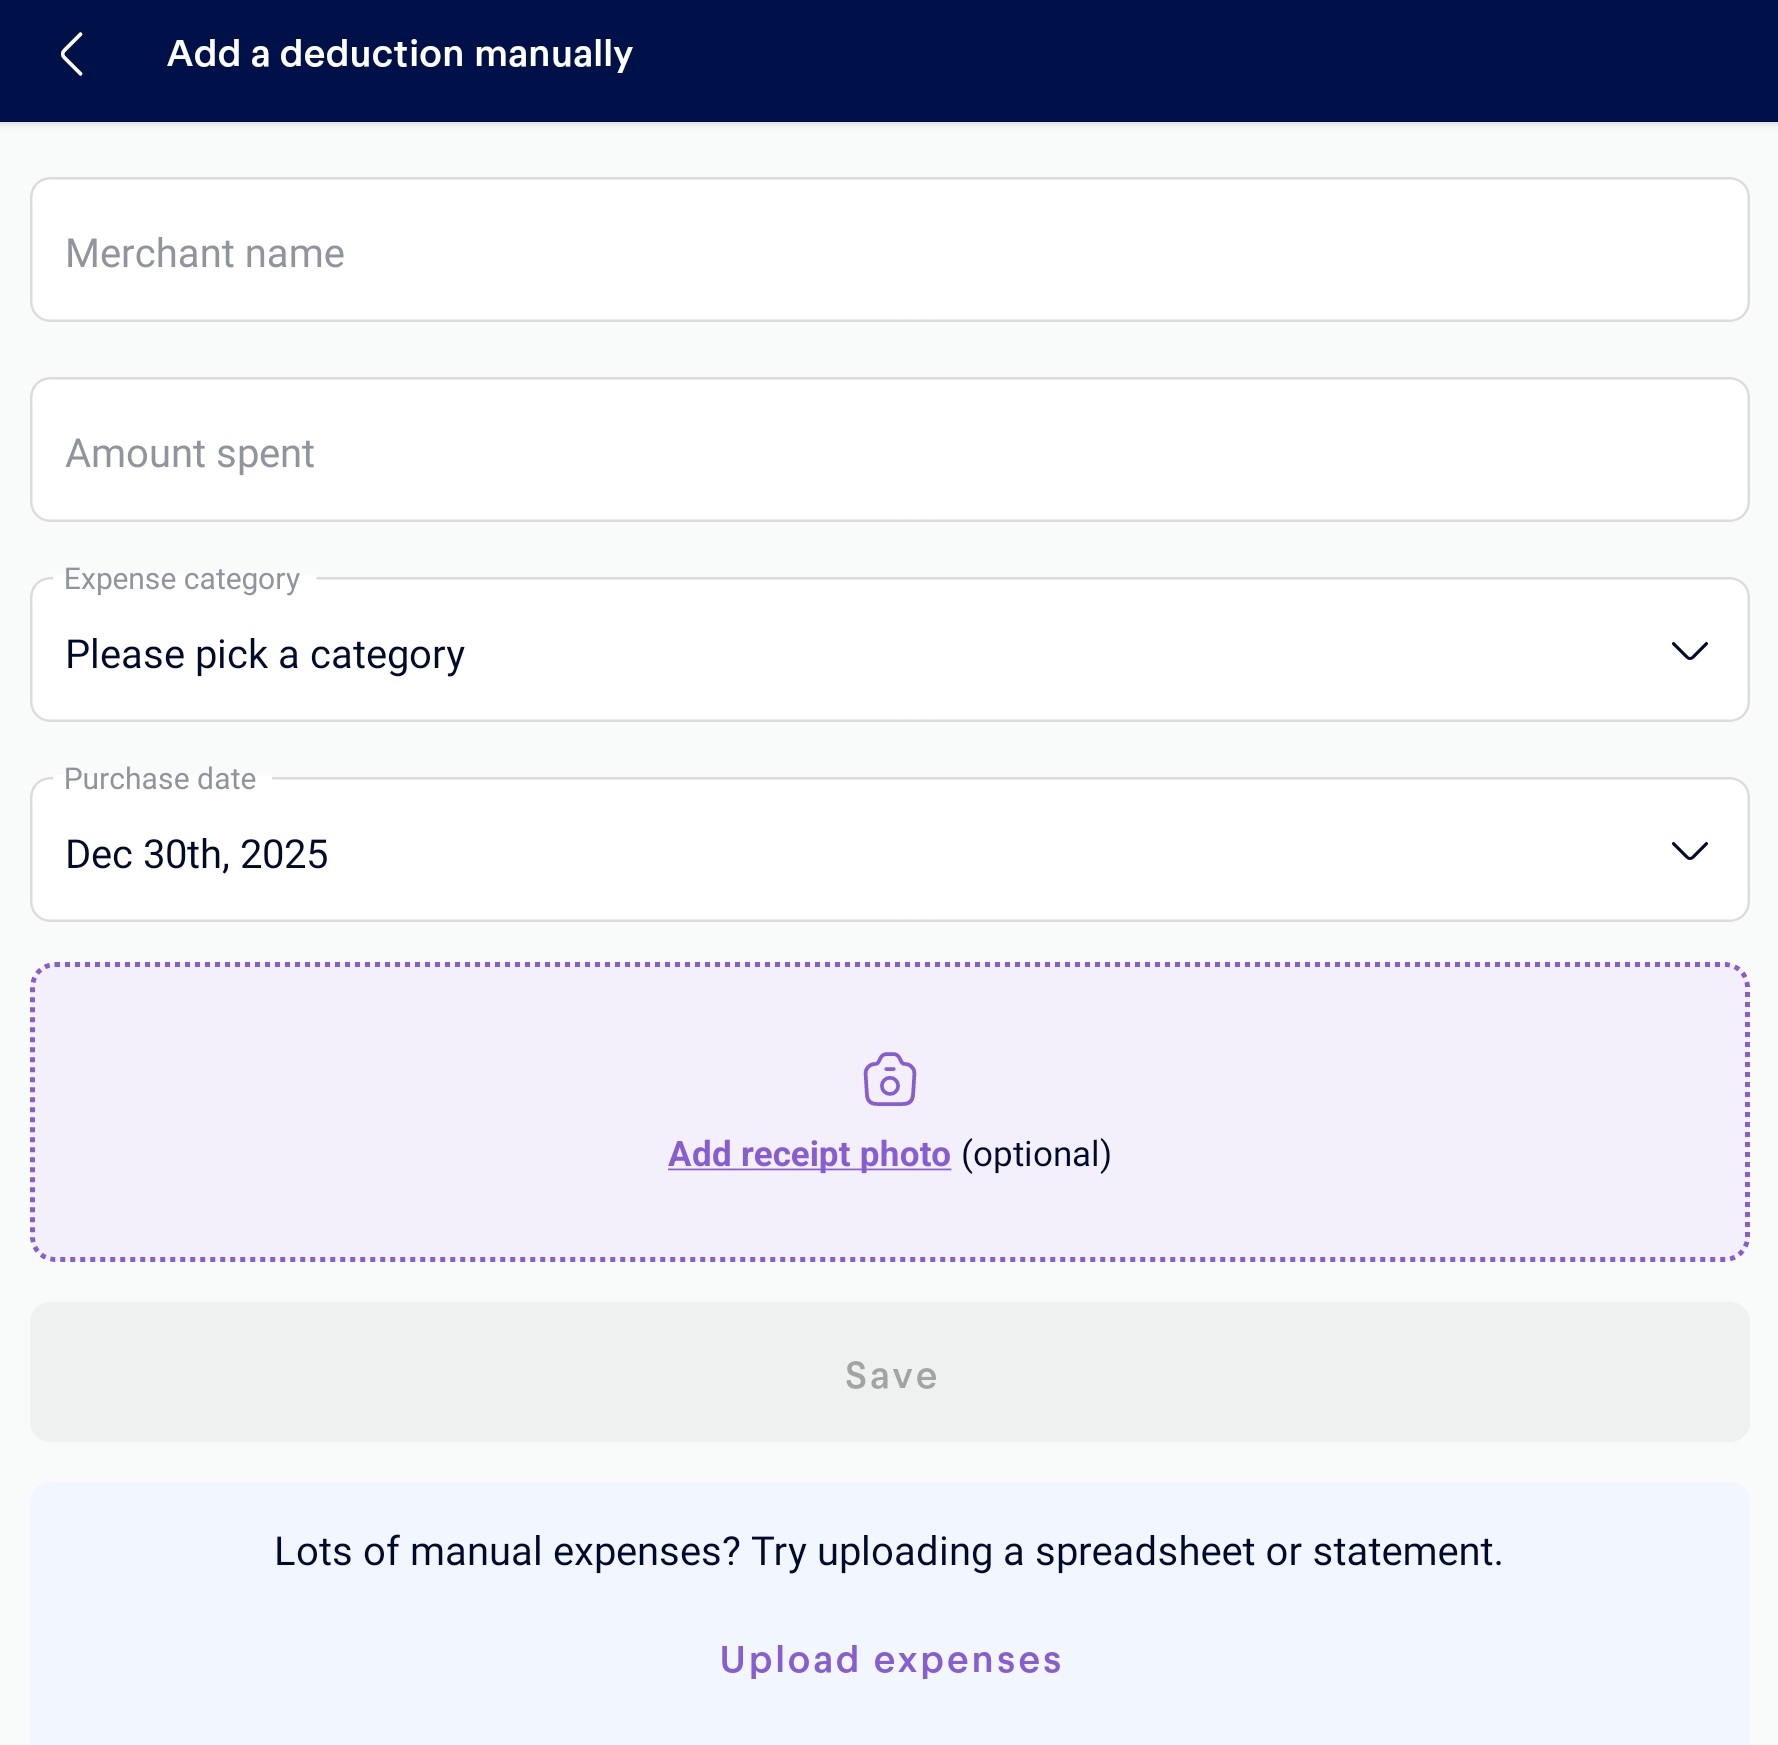
Task: Click empty space in the dashed receipt dropzone
Action: click(x=400, y=1110)
